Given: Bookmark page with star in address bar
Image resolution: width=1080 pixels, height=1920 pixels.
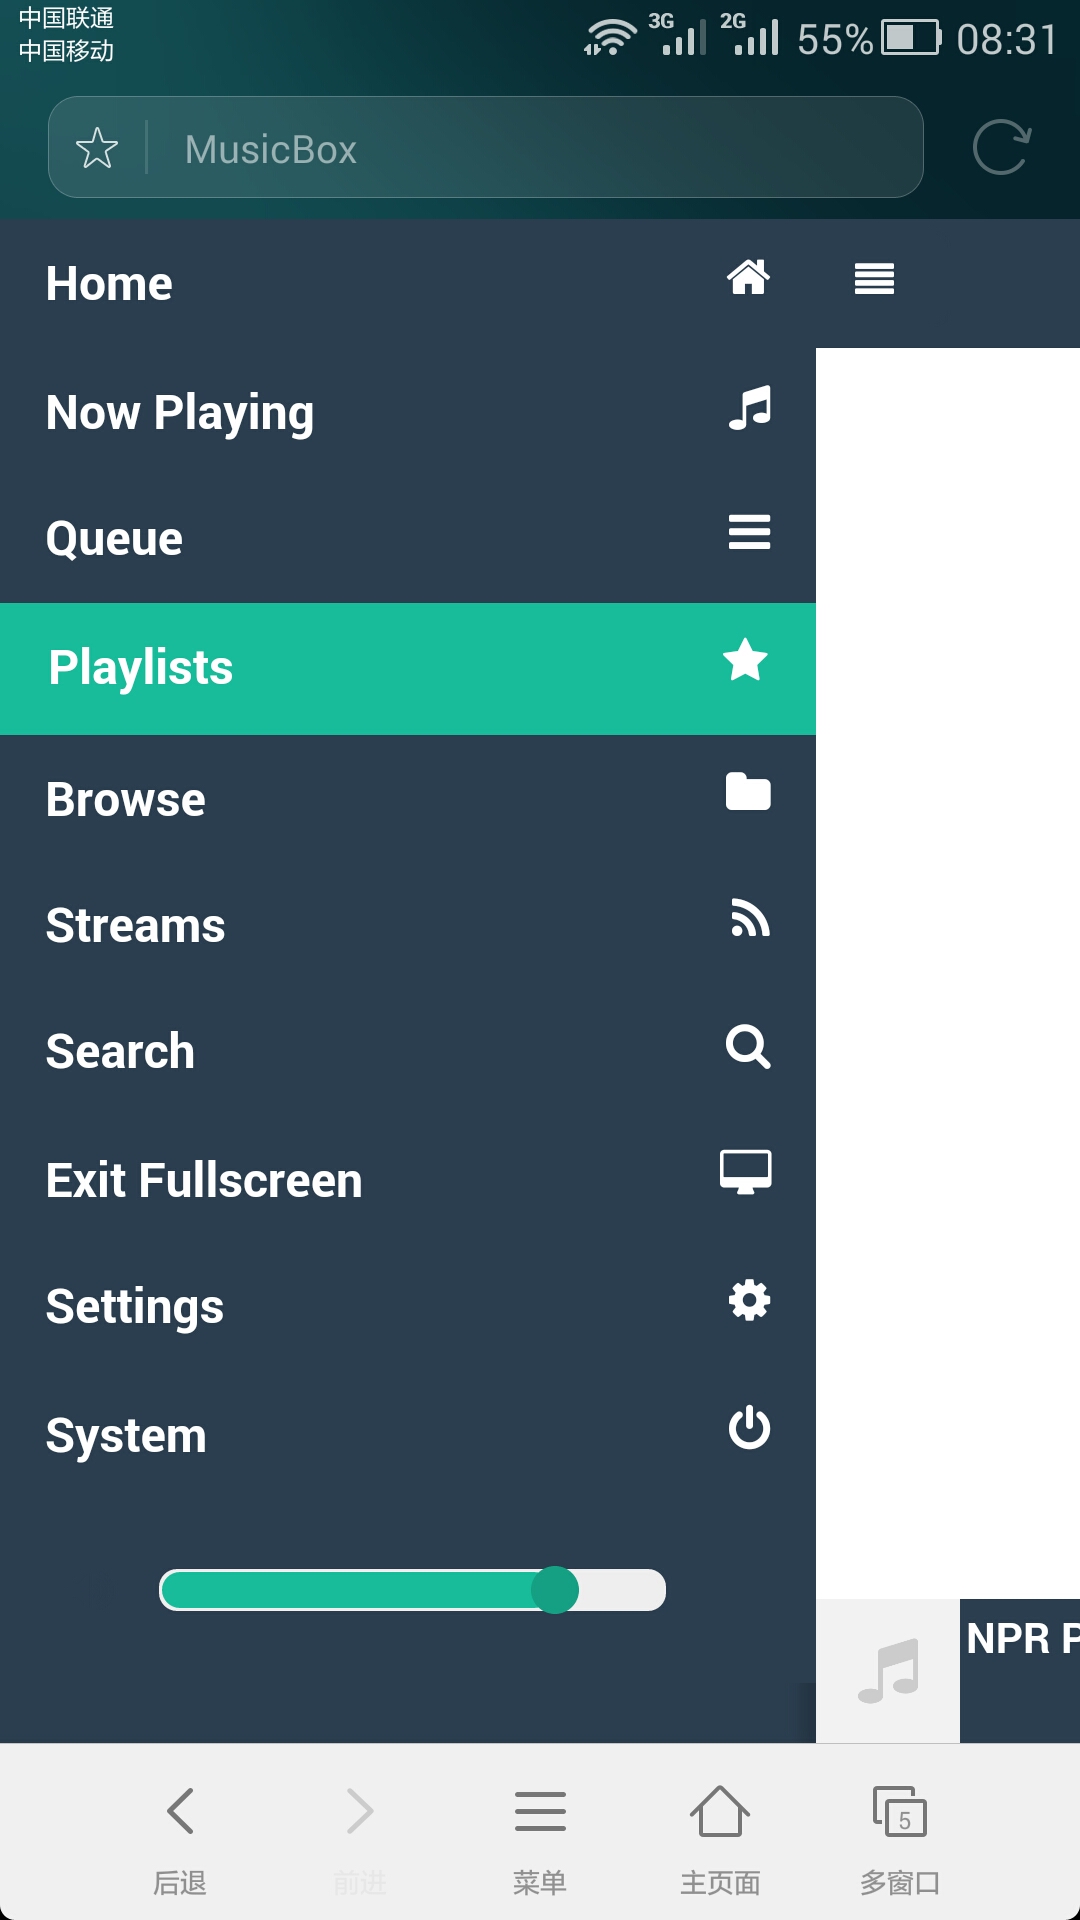Looking at the screenshot, I should (x=97, y=148).
